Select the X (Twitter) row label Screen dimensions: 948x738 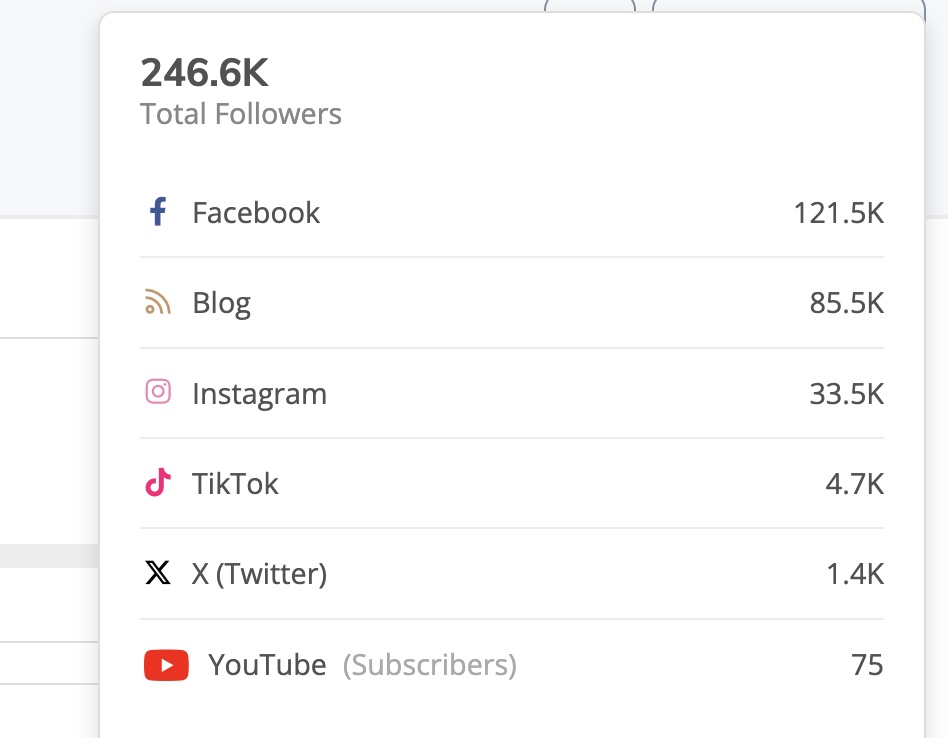coord(259,574)
